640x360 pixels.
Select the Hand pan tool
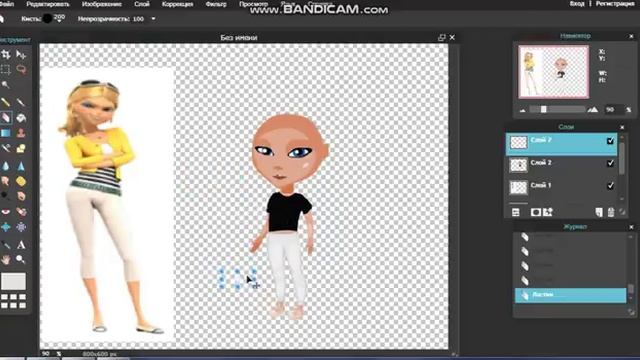click(6, 259)
